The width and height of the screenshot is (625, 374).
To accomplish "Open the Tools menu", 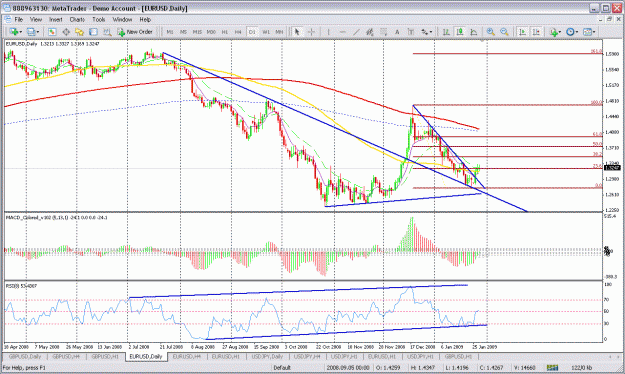I will coord(98,19).
